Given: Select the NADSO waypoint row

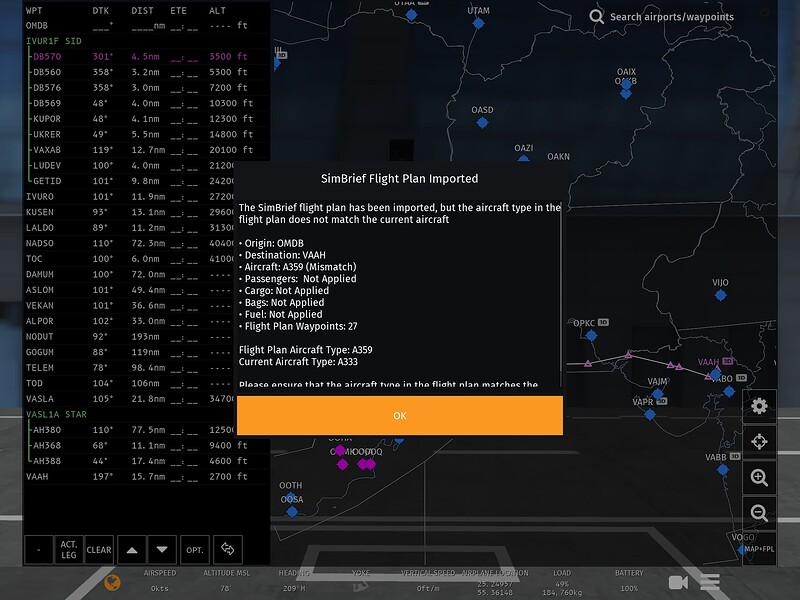Looking at the screenshot, I should [x=129, y=243].
